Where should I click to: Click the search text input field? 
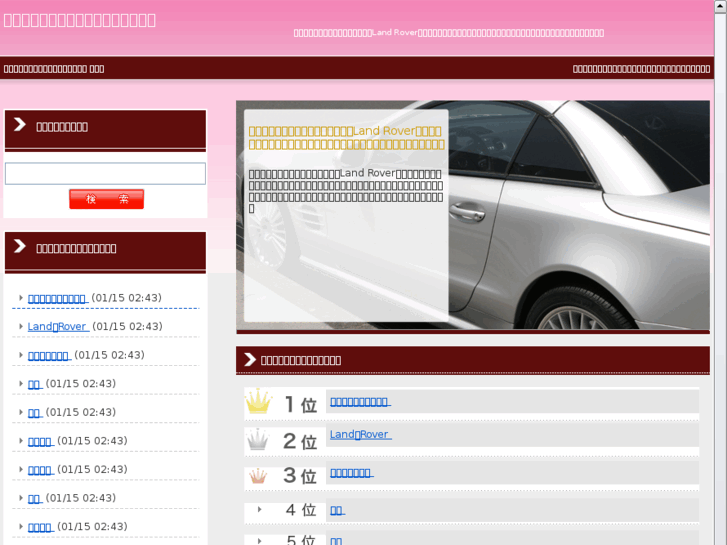(x=105, y=173)
